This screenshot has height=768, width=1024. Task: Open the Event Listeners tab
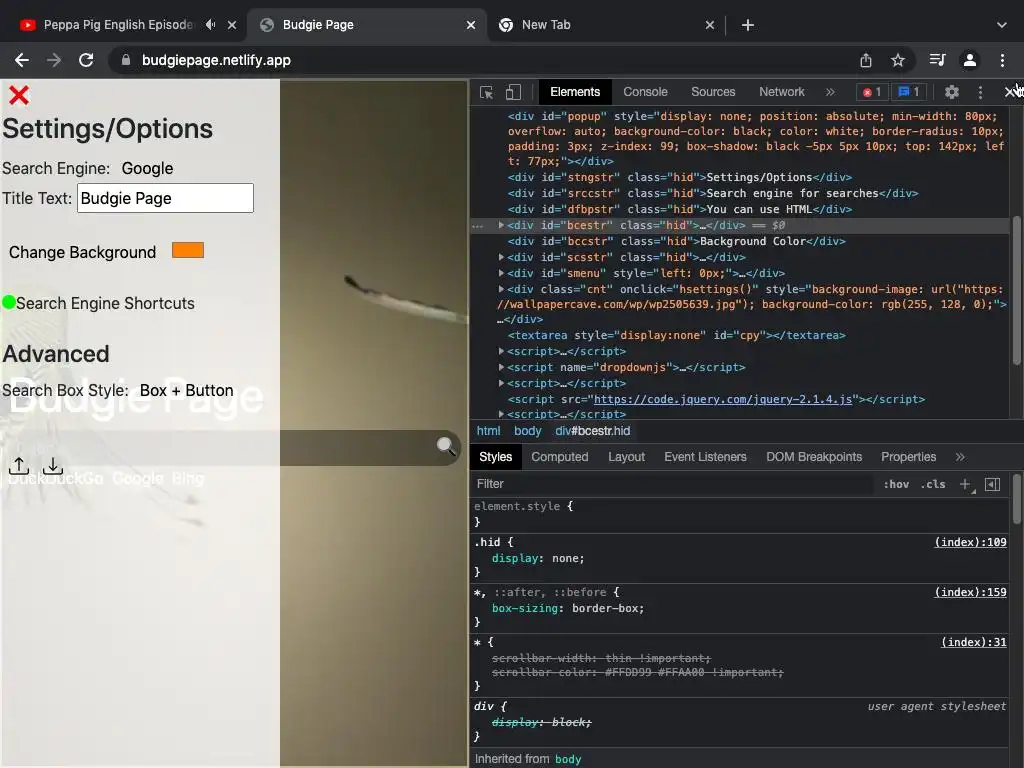pyautogui.click(x=705, y=457)
